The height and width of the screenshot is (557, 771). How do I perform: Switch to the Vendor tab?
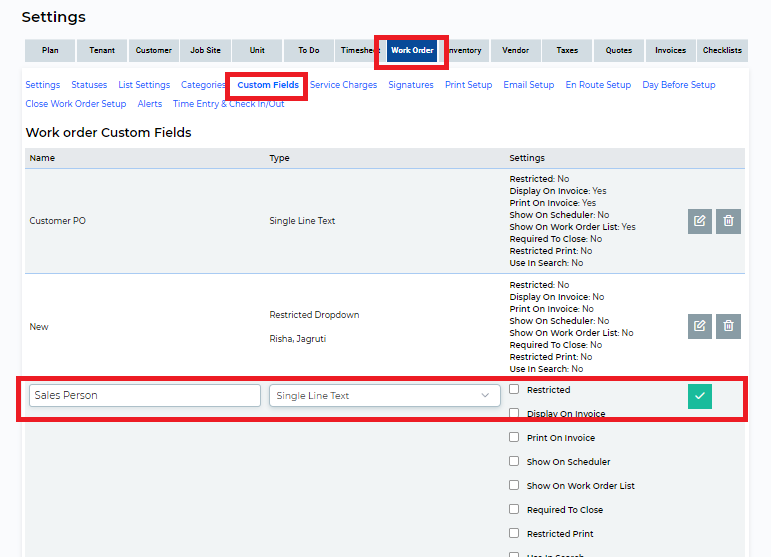[515, 50]
